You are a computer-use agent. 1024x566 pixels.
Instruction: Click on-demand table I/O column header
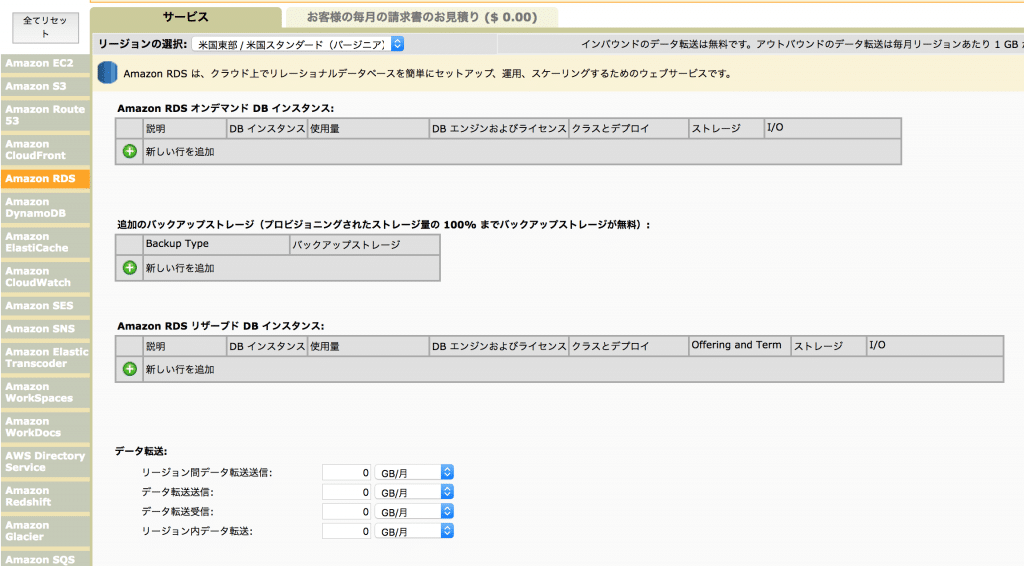point(832,128)
